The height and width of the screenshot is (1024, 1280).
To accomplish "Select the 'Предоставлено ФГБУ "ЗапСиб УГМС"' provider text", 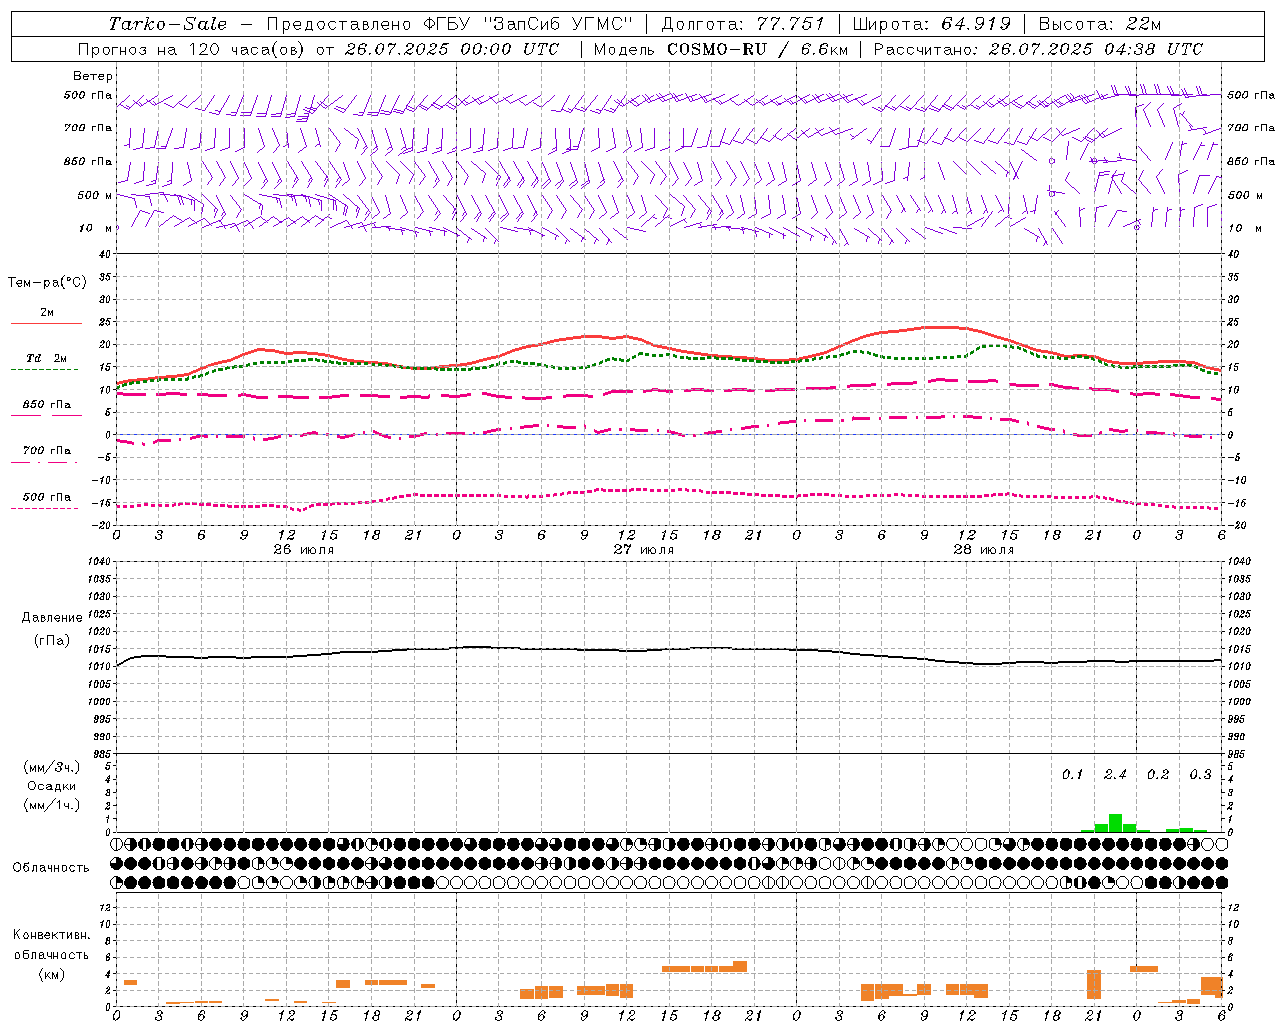I will [449, 24].
